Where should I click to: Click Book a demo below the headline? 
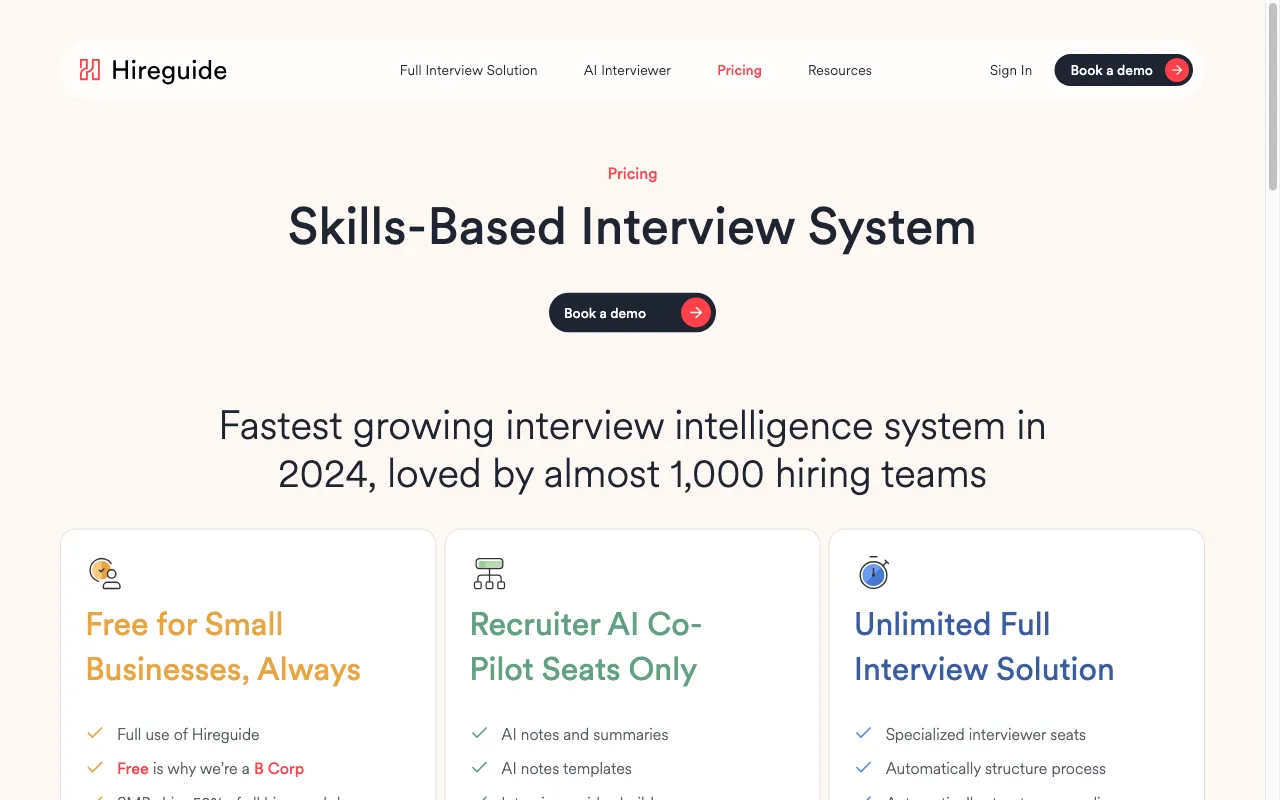pyautogui.click(x=632, y=313)
